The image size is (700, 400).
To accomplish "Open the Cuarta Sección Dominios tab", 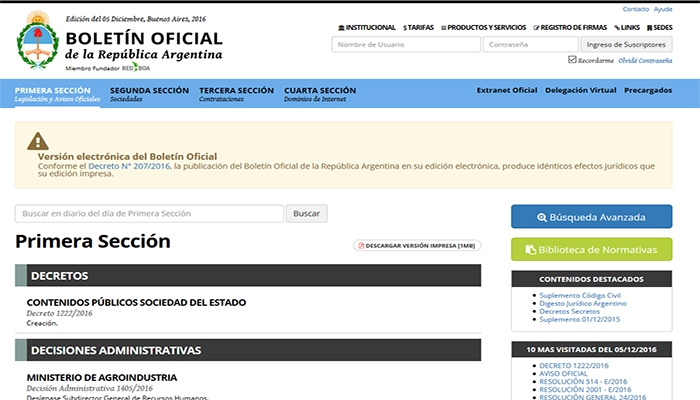I will (x=319, y=94).
